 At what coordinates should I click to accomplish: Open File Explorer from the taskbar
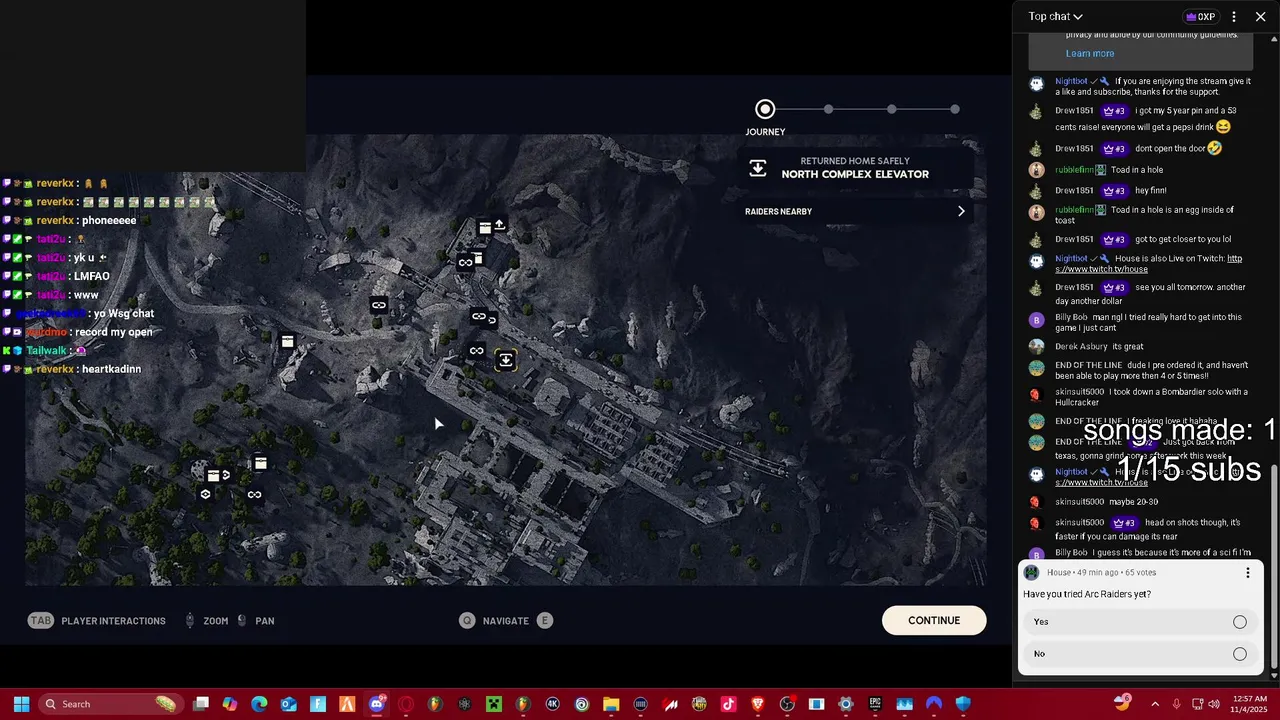(x=611, y=704)
